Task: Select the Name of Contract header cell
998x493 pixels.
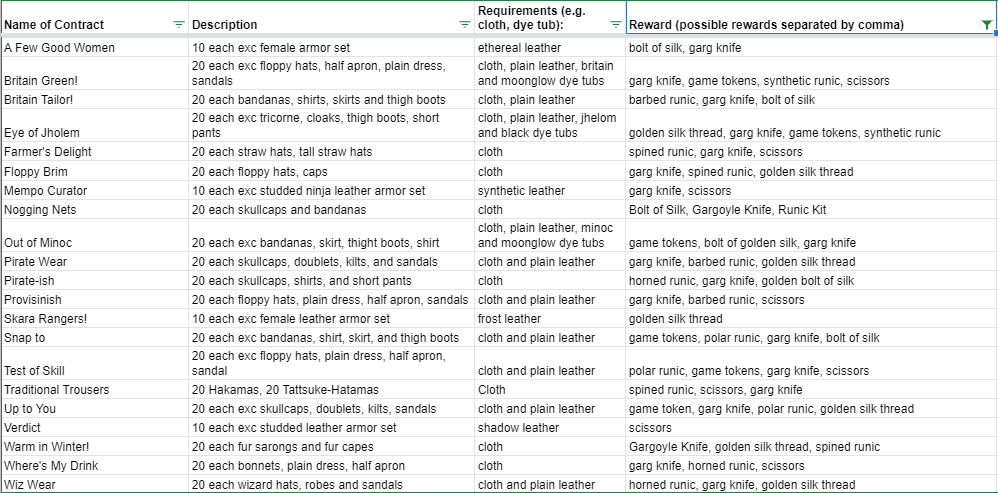Action: pyautogui.click(x=95, y=17)
